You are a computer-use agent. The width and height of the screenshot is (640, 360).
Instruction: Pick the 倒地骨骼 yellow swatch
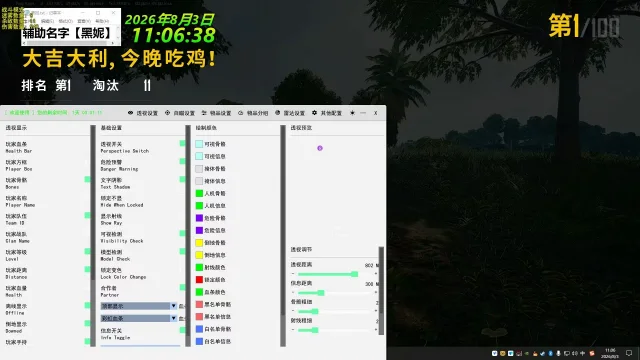[199, 242]
